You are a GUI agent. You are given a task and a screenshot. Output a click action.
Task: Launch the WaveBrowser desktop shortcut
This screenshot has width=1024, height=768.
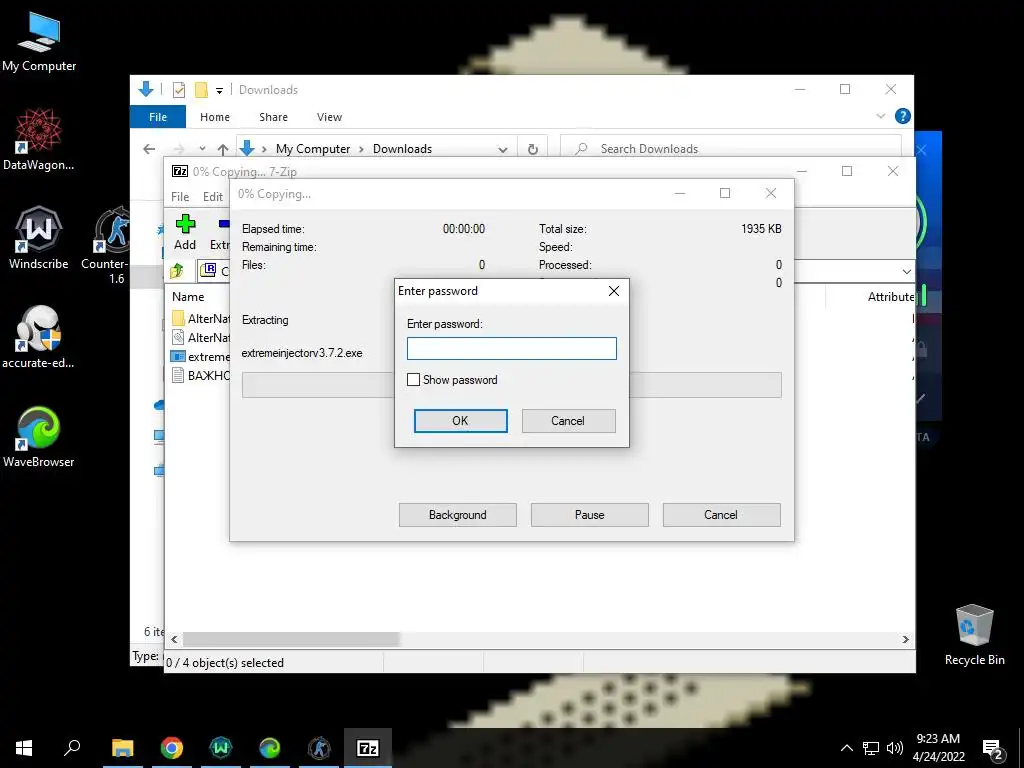(x=39, y=437)
